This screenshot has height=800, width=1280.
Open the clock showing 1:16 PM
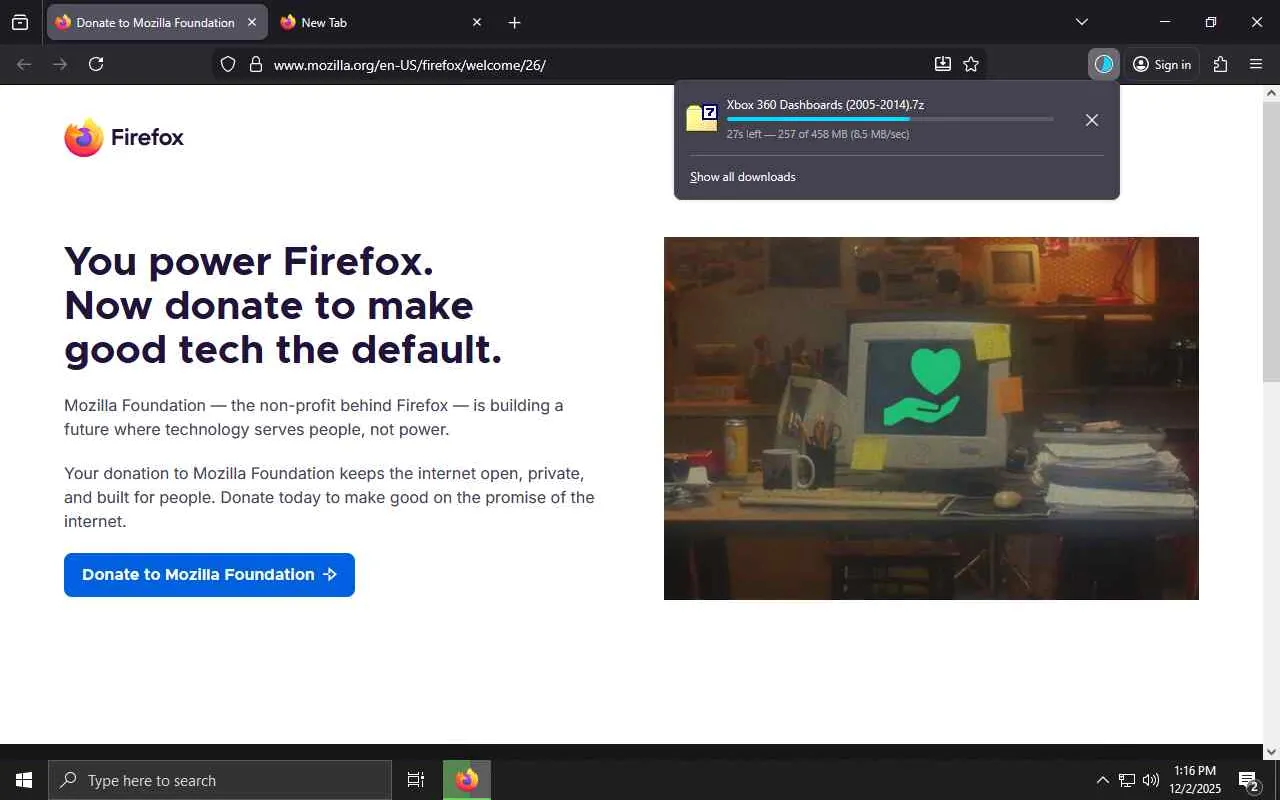pyautogui.click(x=1195, y=780)
